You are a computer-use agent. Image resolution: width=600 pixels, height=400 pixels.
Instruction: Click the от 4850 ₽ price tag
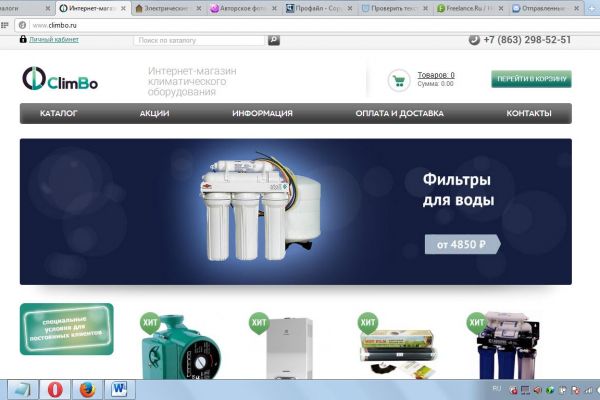tap(462, 244)
